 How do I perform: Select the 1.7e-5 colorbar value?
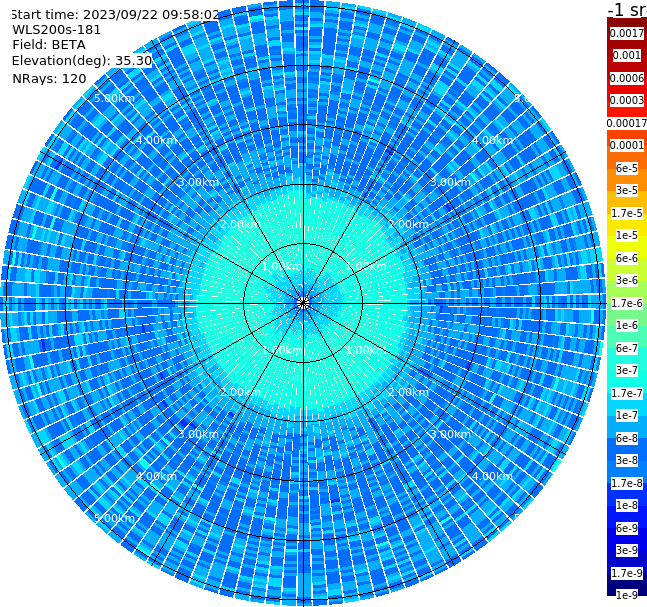click(x=627, y=213)
